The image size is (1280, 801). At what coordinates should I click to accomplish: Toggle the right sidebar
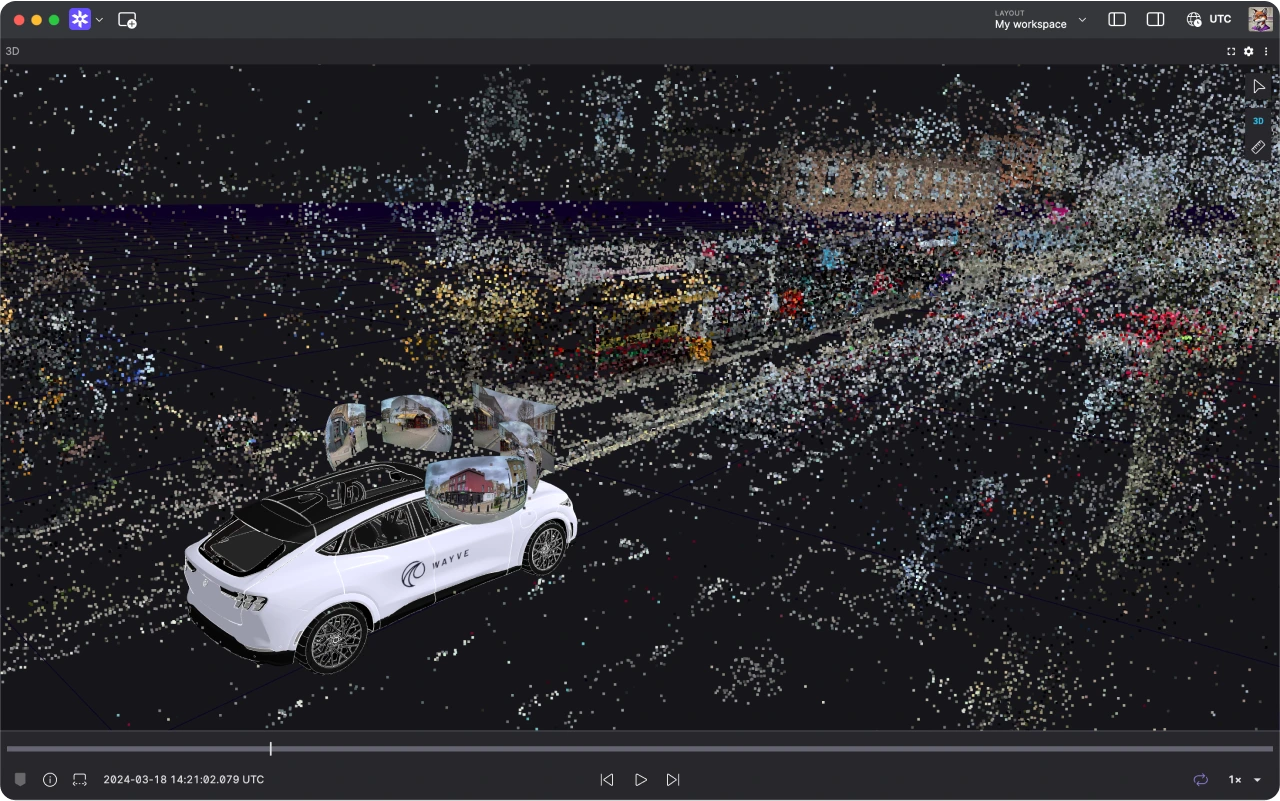(x=1155, y=19)
